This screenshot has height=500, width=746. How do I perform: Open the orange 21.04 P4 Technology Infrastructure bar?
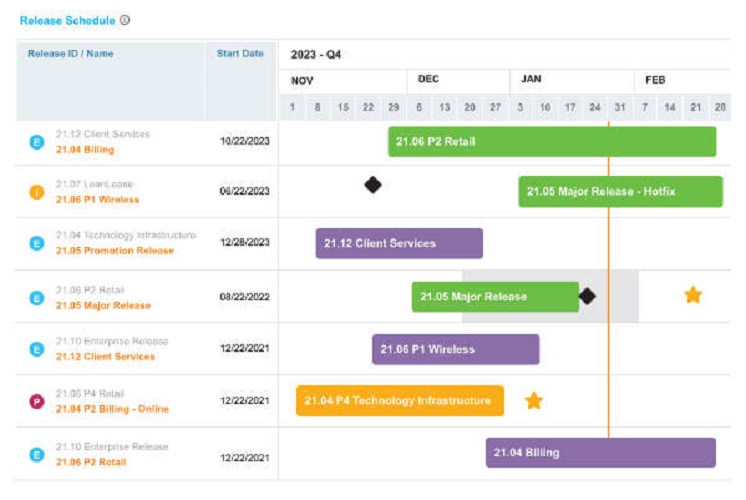click(400, 401)
